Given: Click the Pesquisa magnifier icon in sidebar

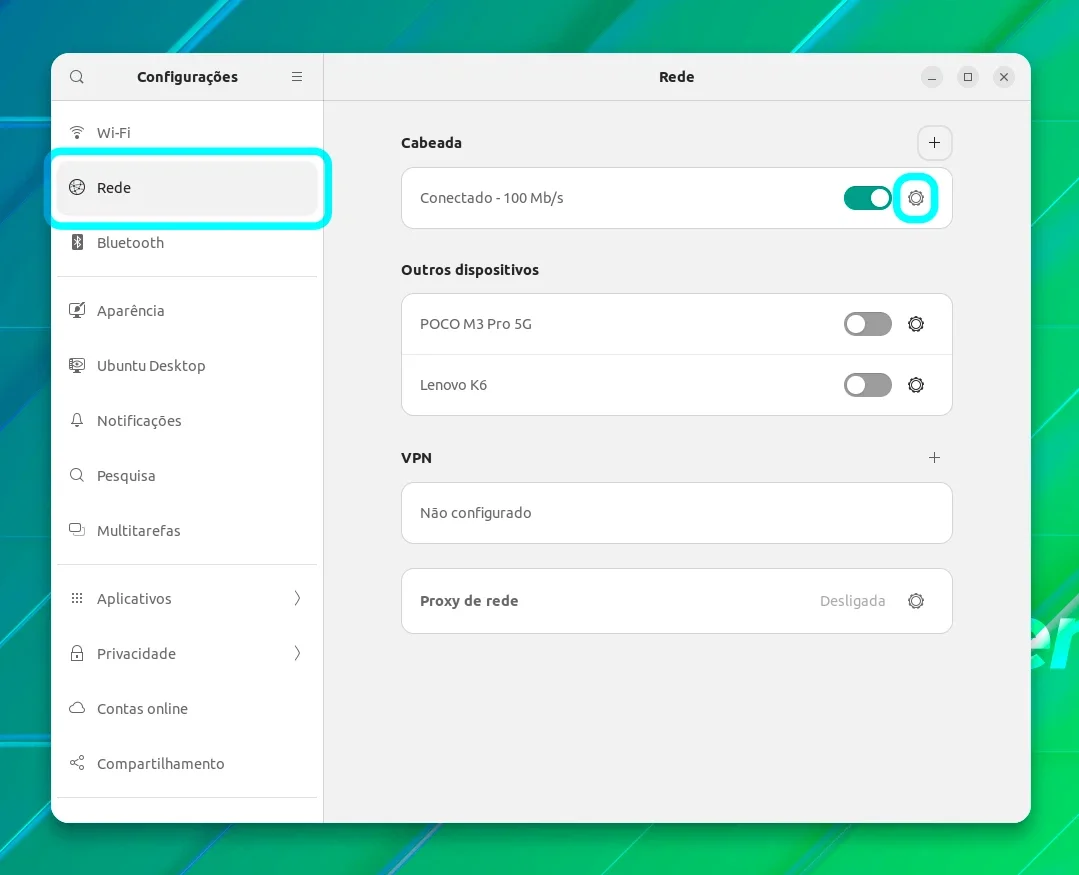Looking at the screenshot, I should click(x=77, y=475).
